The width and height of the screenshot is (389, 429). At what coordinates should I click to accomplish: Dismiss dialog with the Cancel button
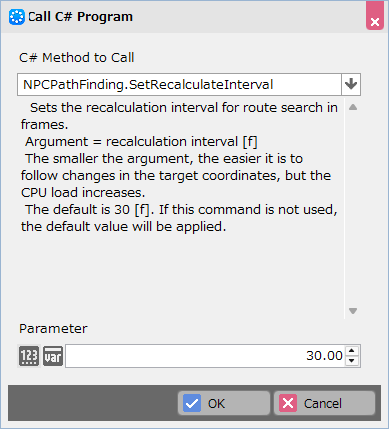tap(324, 403)
